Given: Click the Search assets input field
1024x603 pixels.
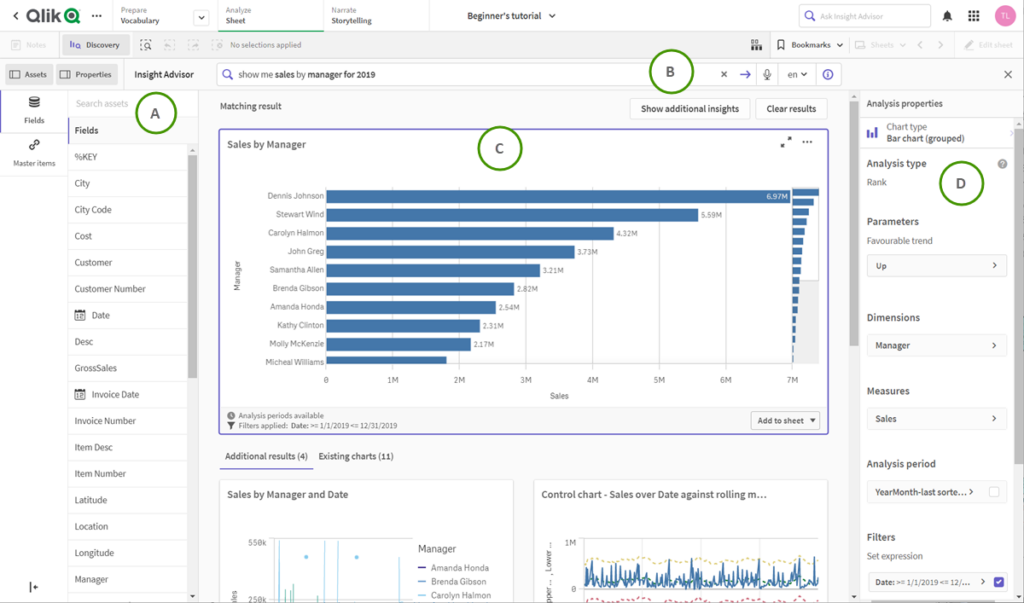Looking at the screenshot, I should [x=104, y=103].
